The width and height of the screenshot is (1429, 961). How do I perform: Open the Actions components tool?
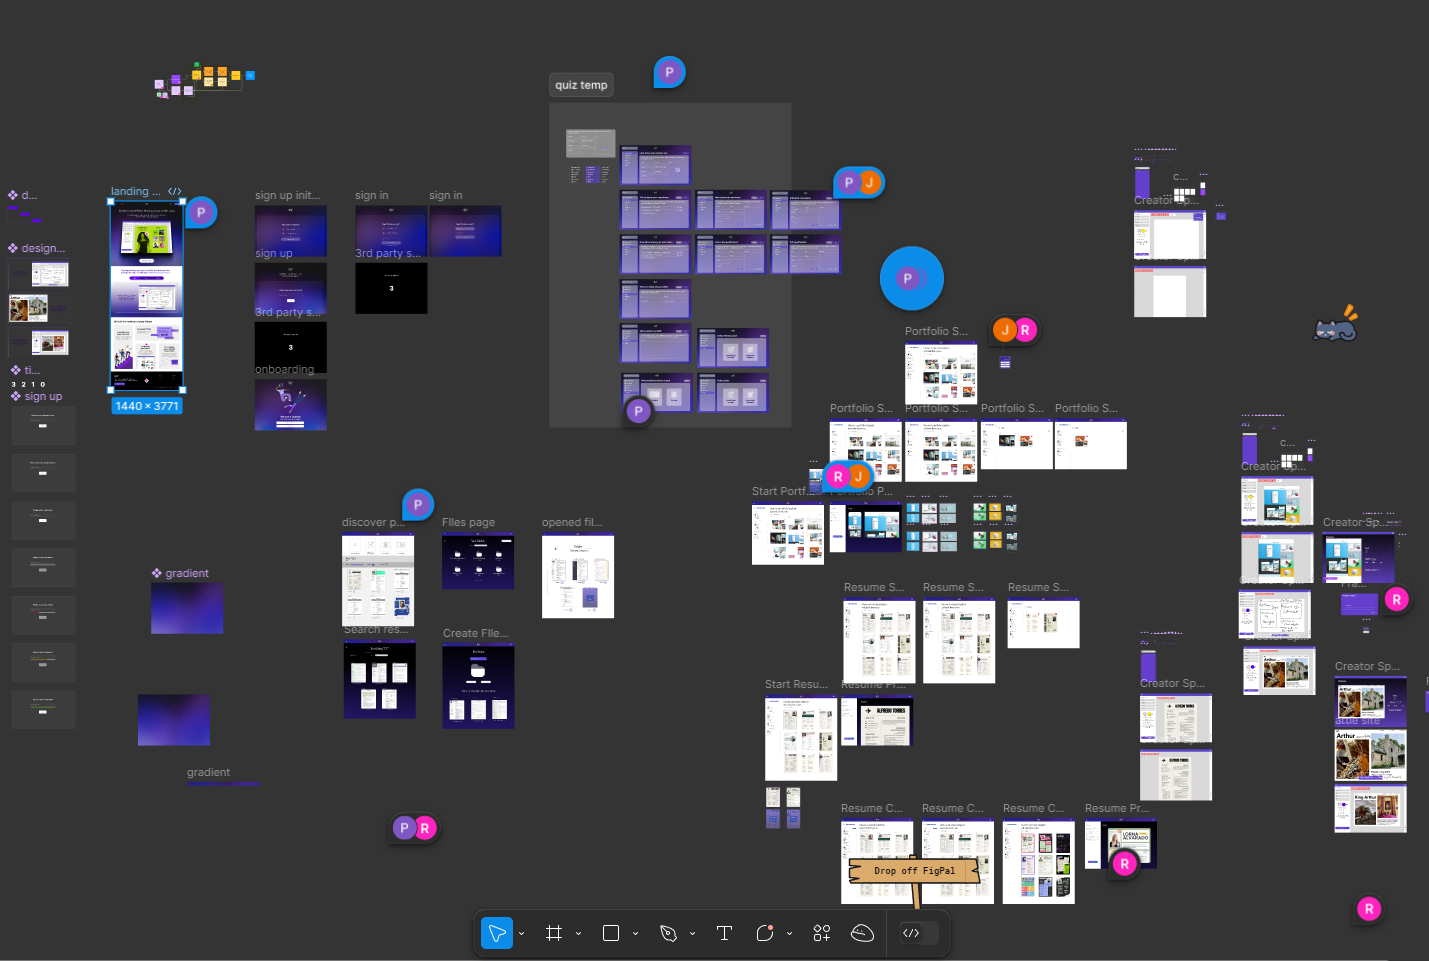[822, 933]
